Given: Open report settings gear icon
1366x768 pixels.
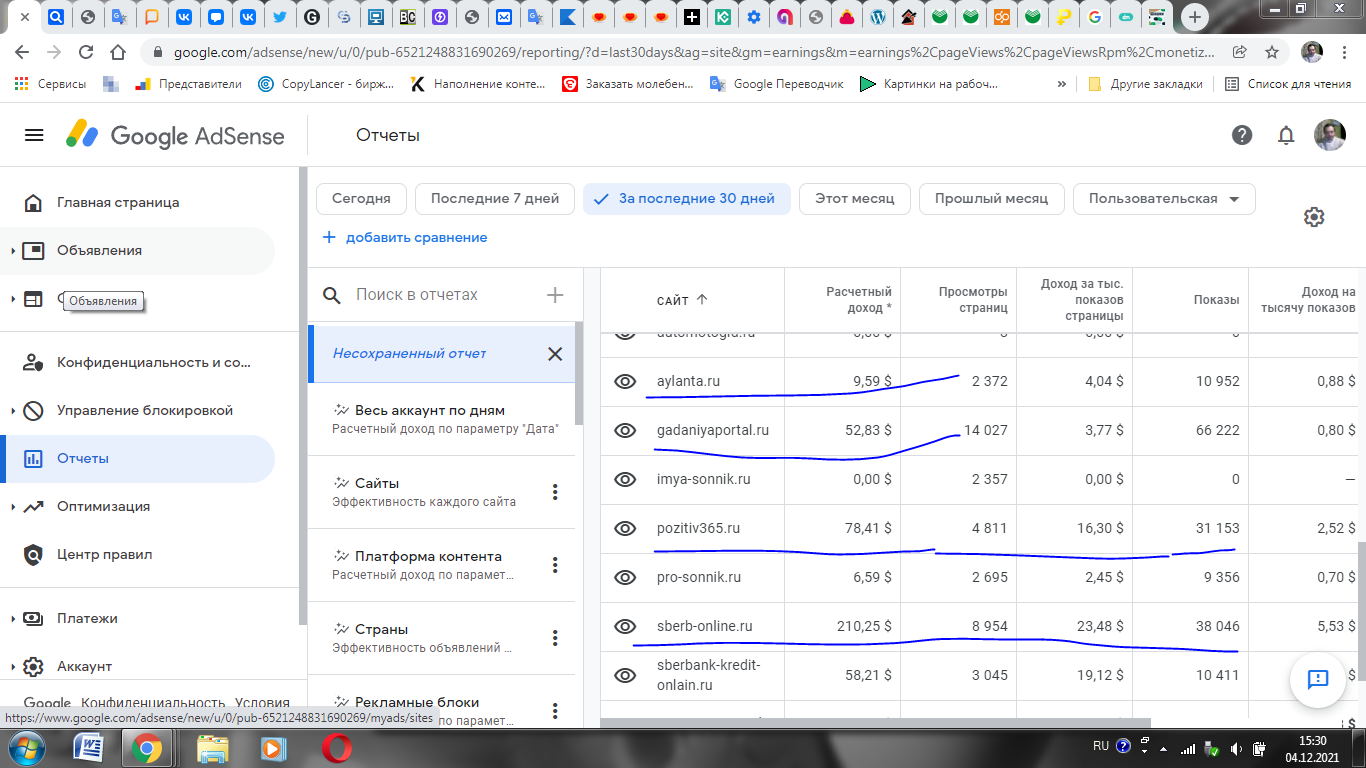Looking at the screenshot, I should tap(1314, 217).
